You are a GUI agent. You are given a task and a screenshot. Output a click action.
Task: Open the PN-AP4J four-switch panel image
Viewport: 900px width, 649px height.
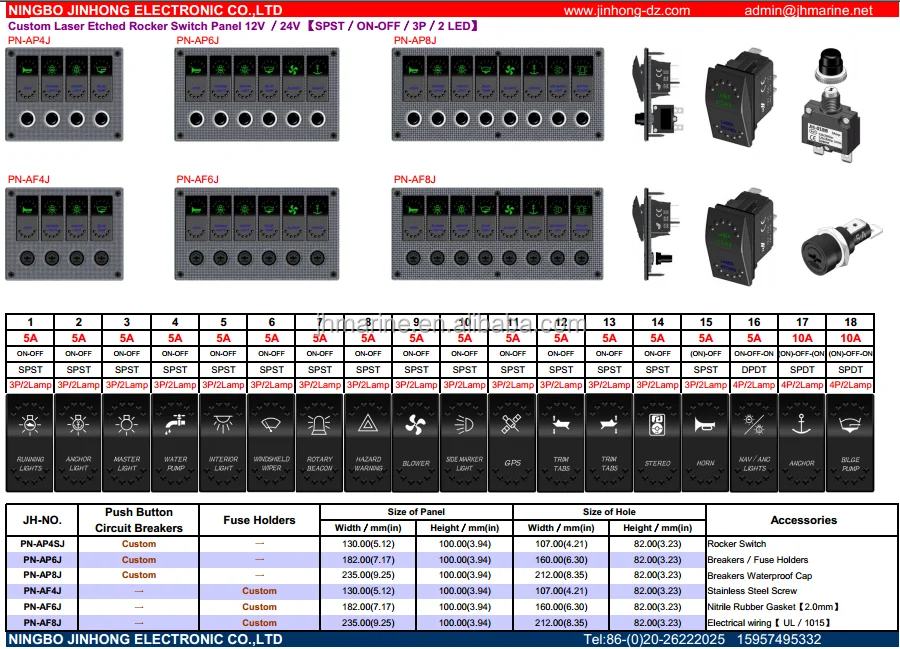point(64,94)
